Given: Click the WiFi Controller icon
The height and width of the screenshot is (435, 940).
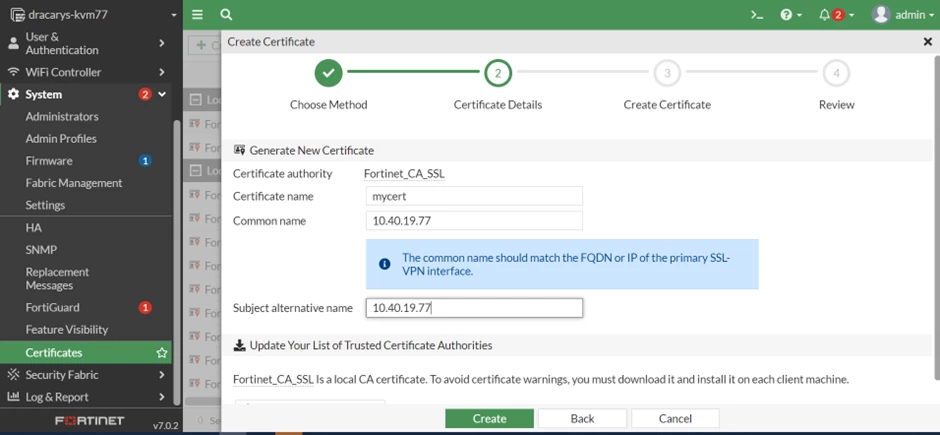Looking at the screenshot, I should pos(13,72).
